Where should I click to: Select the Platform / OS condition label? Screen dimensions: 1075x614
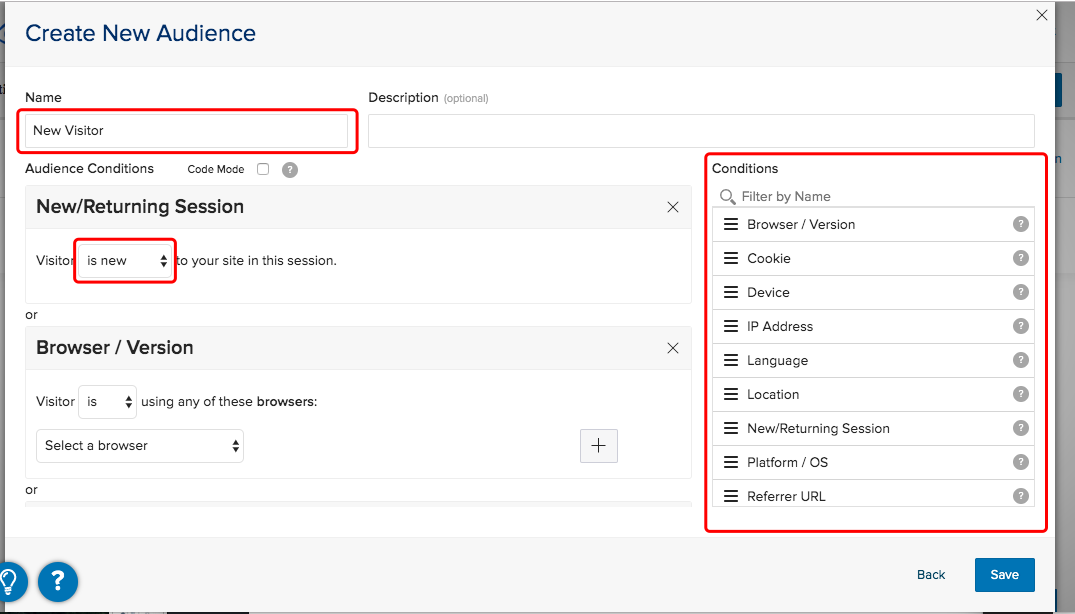pos(787,463)
